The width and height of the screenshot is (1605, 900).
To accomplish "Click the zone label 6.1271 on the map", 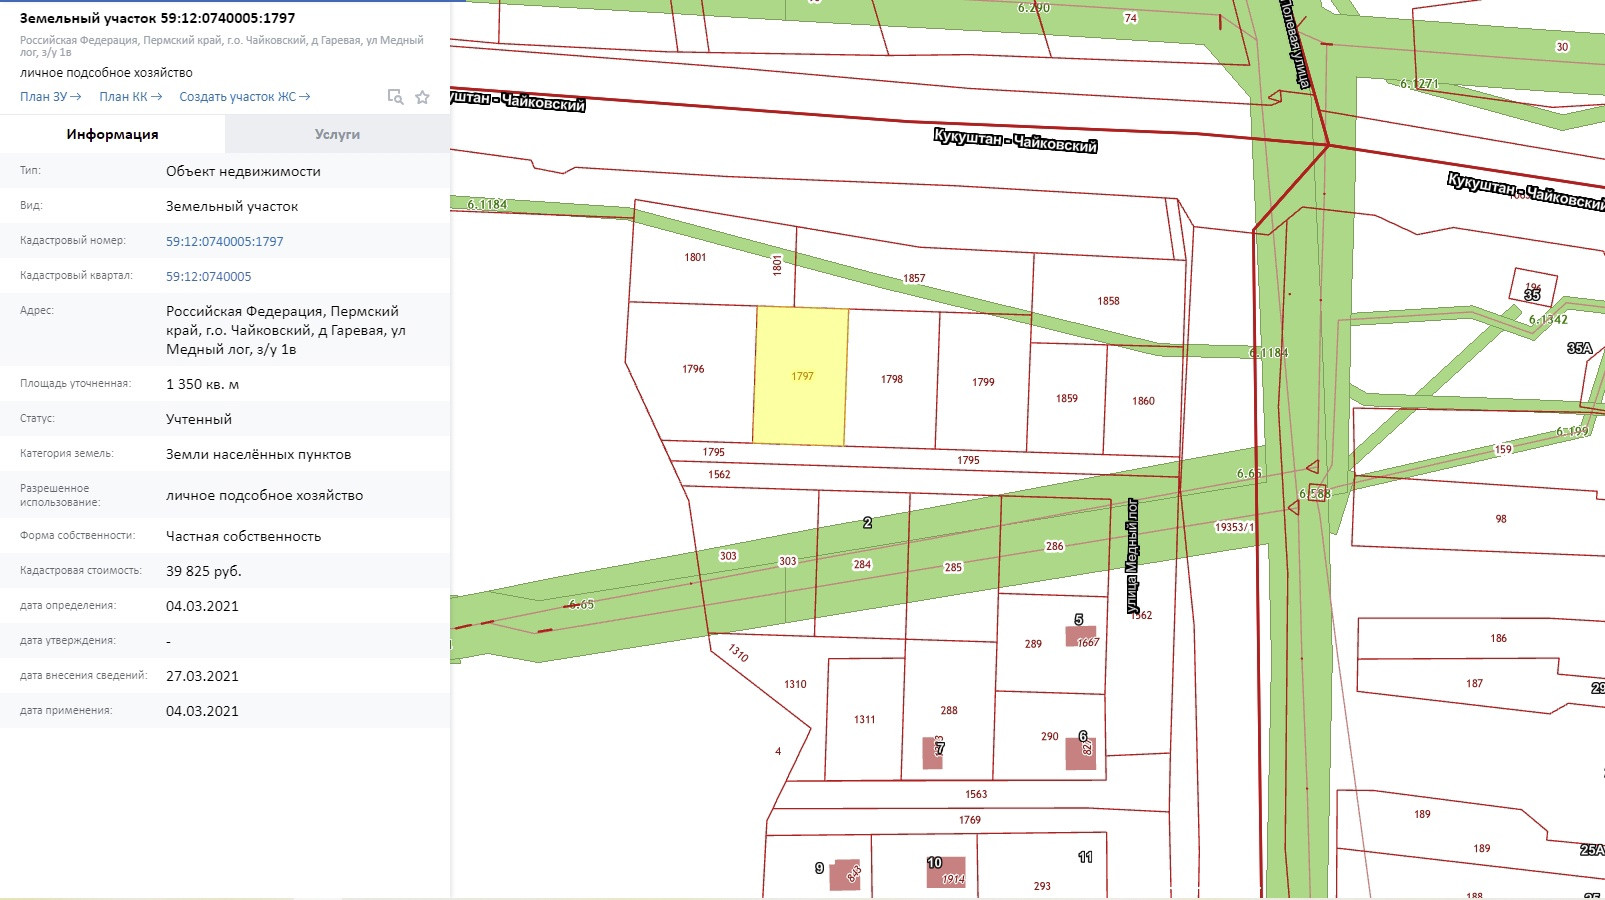I will click(x=1420, y=84).
